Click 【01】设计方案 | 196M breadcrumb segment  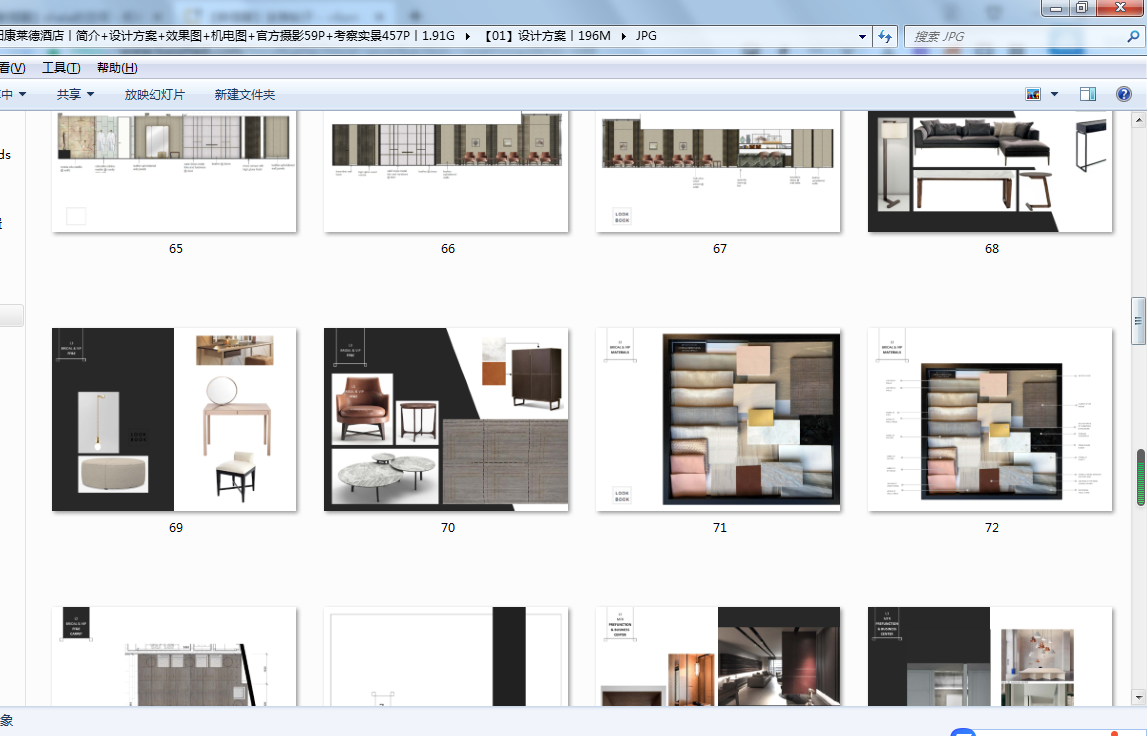(546, 36)
